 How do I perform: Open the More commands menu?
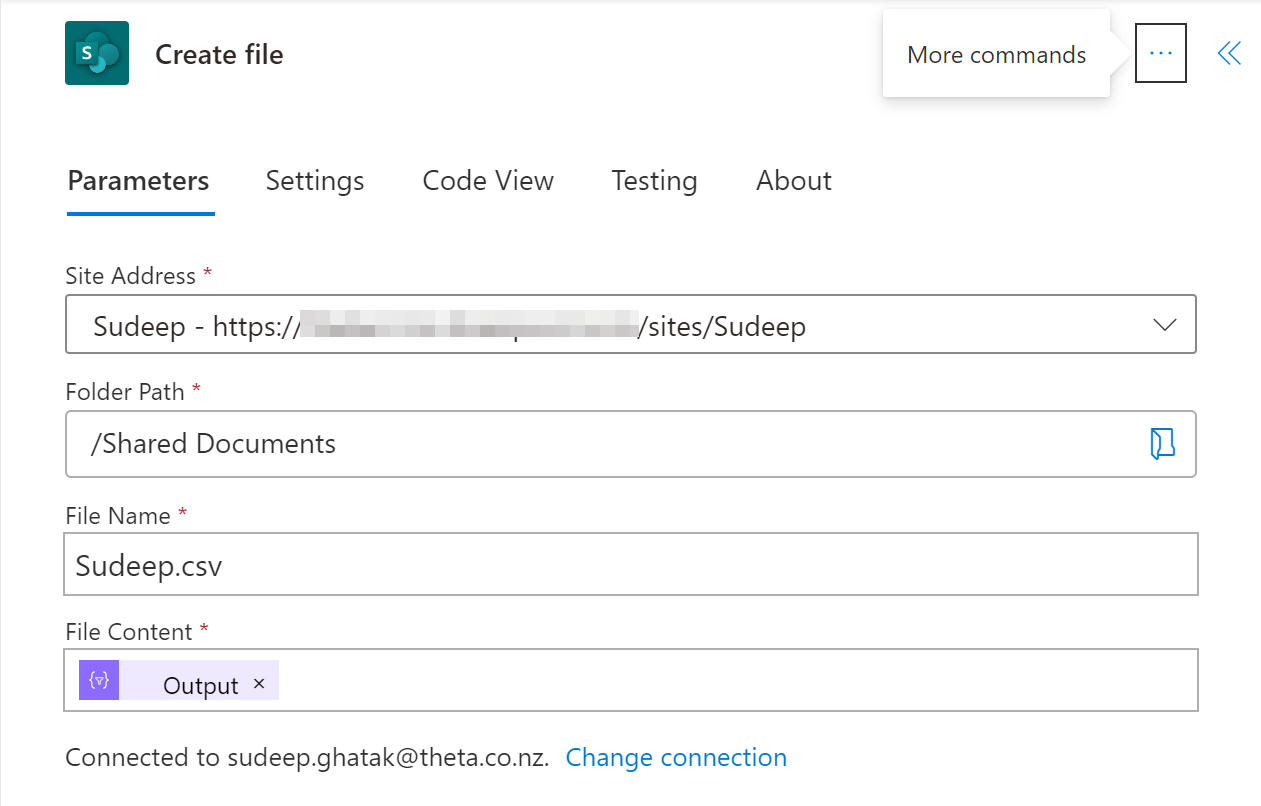click(1160, 52)
